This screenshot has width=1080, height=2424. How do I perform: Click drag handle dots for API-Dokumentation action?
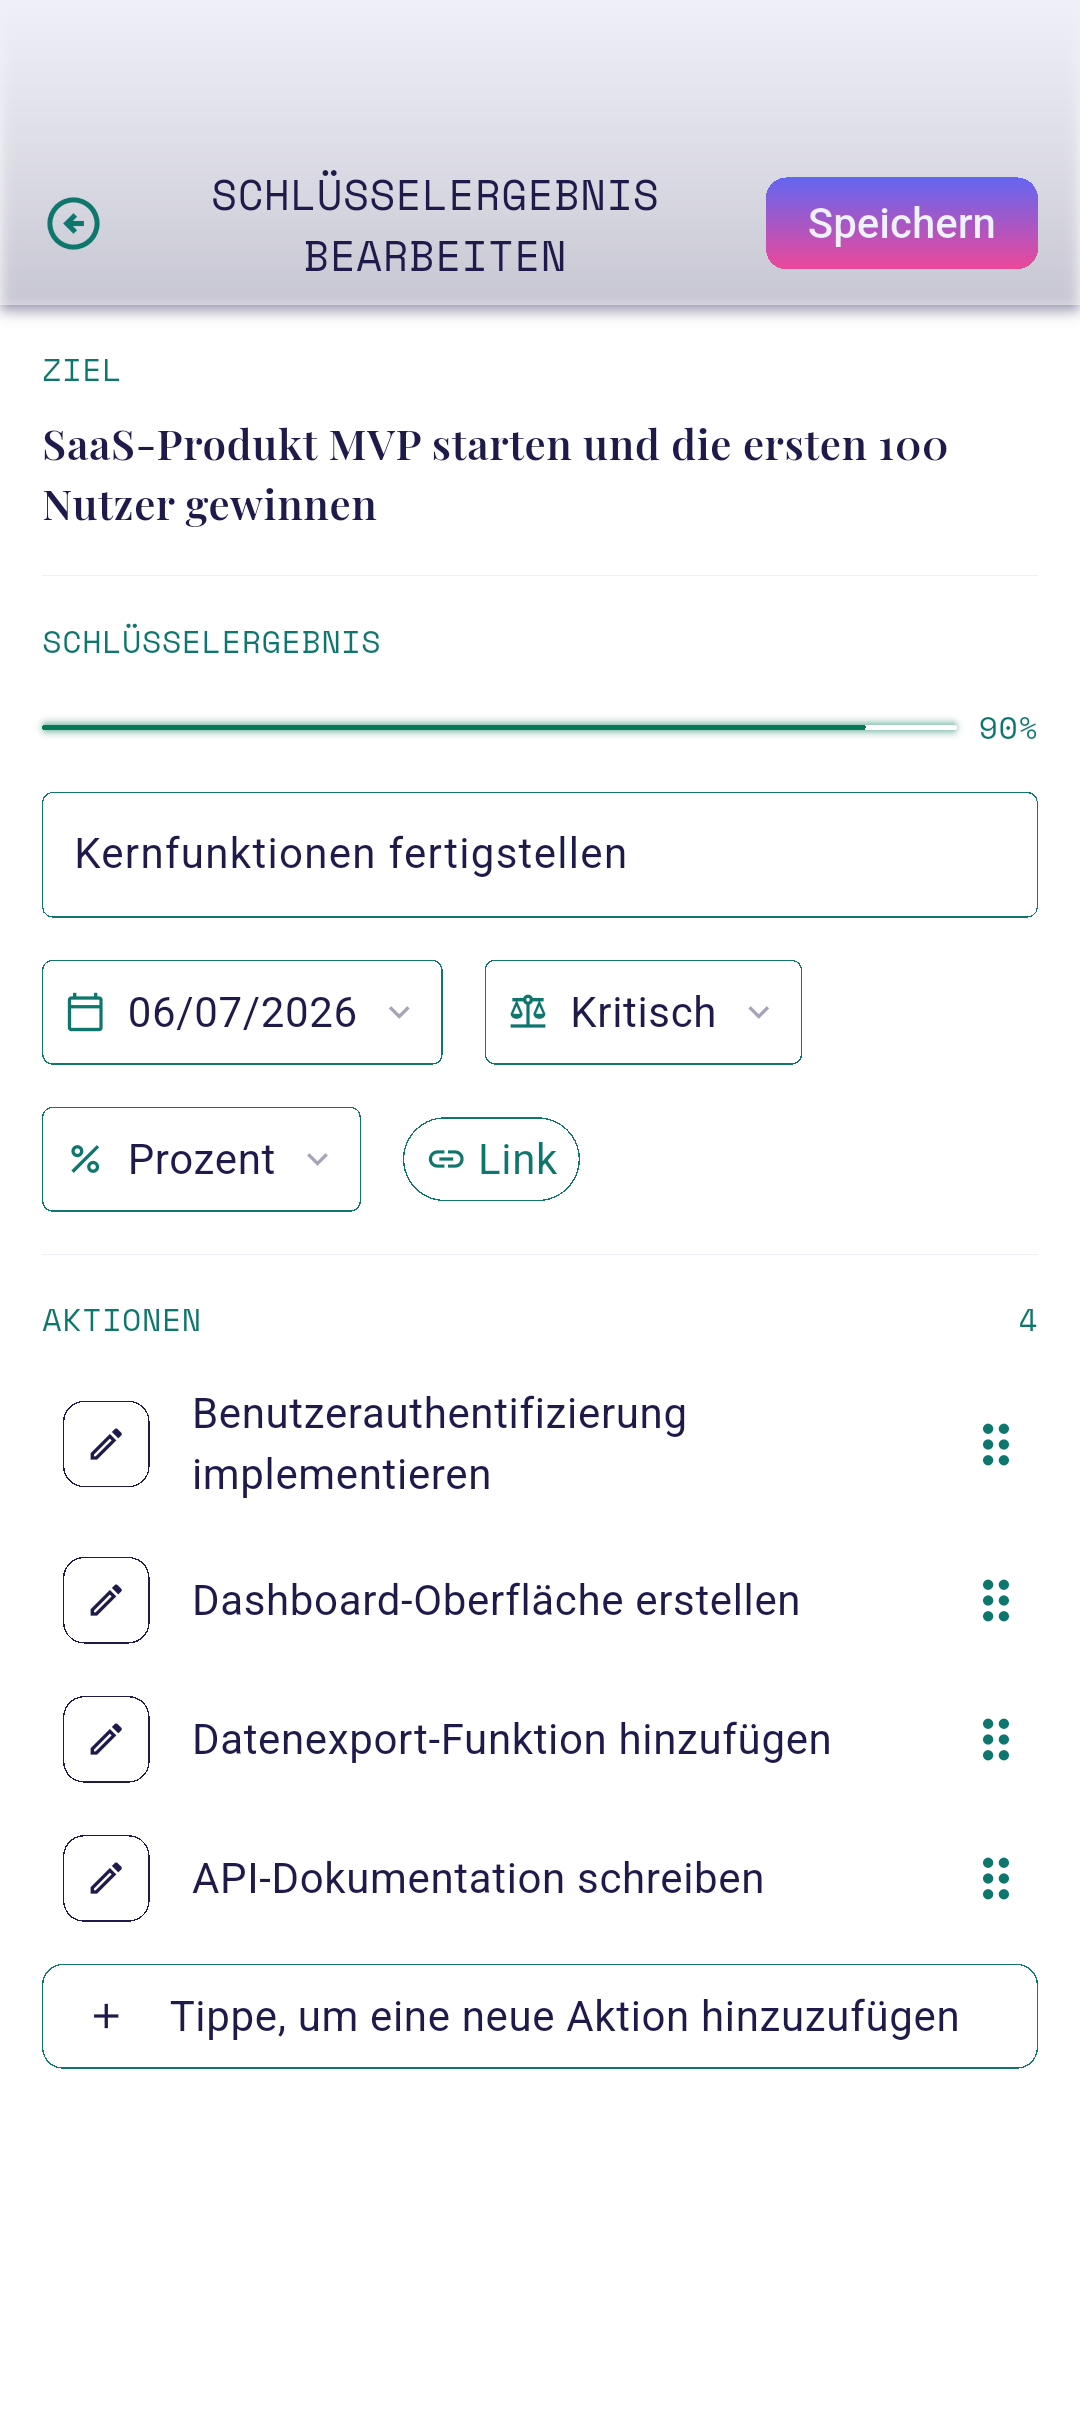click(996, 1878)
